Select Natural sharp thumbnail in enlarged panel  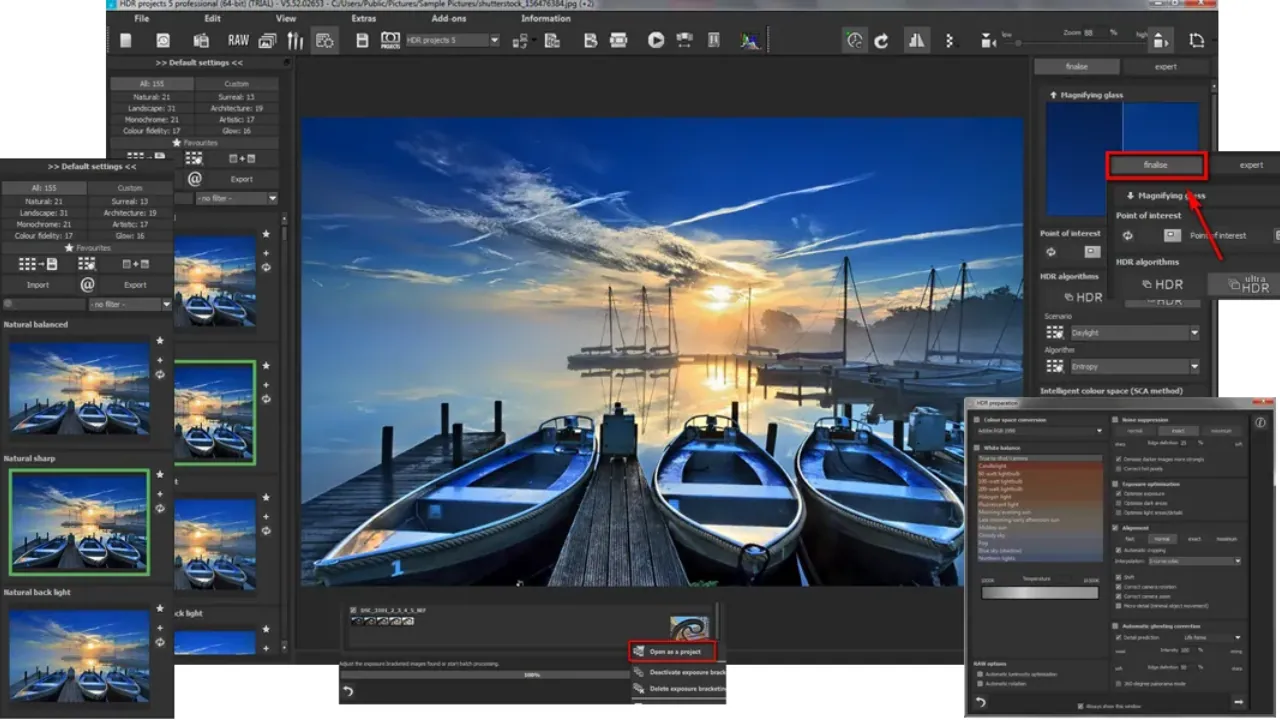(x=79, y=522)
